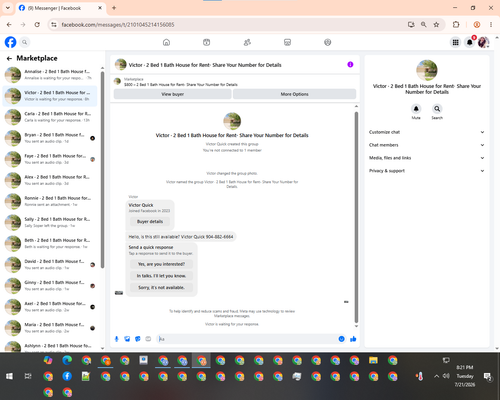Open the Windows notification center icon

488,376
